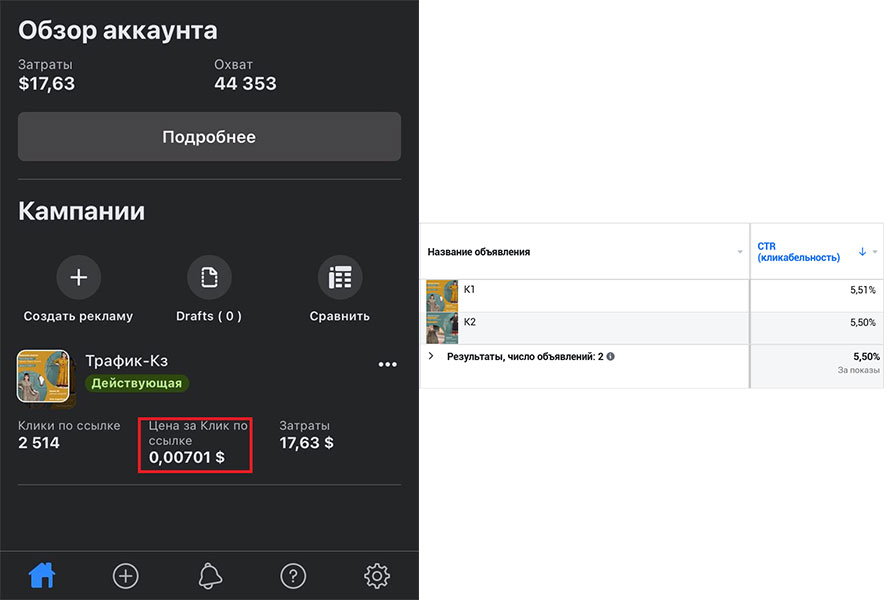Select the K1 ad thumbnail
The height and width of the screenshot is (600, 888).
pyautogui.click(x=442, y=296)
